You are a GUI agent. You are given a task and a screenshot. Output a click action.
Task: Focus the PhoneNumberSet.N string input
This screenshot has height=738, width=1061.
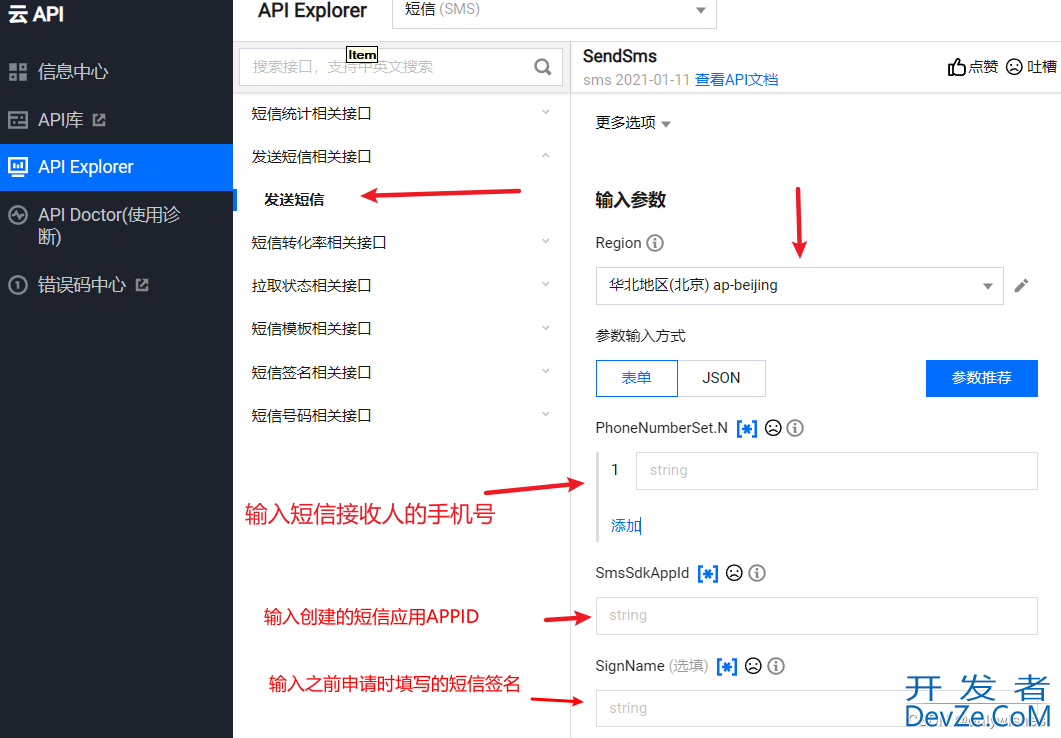click(836, 471)
